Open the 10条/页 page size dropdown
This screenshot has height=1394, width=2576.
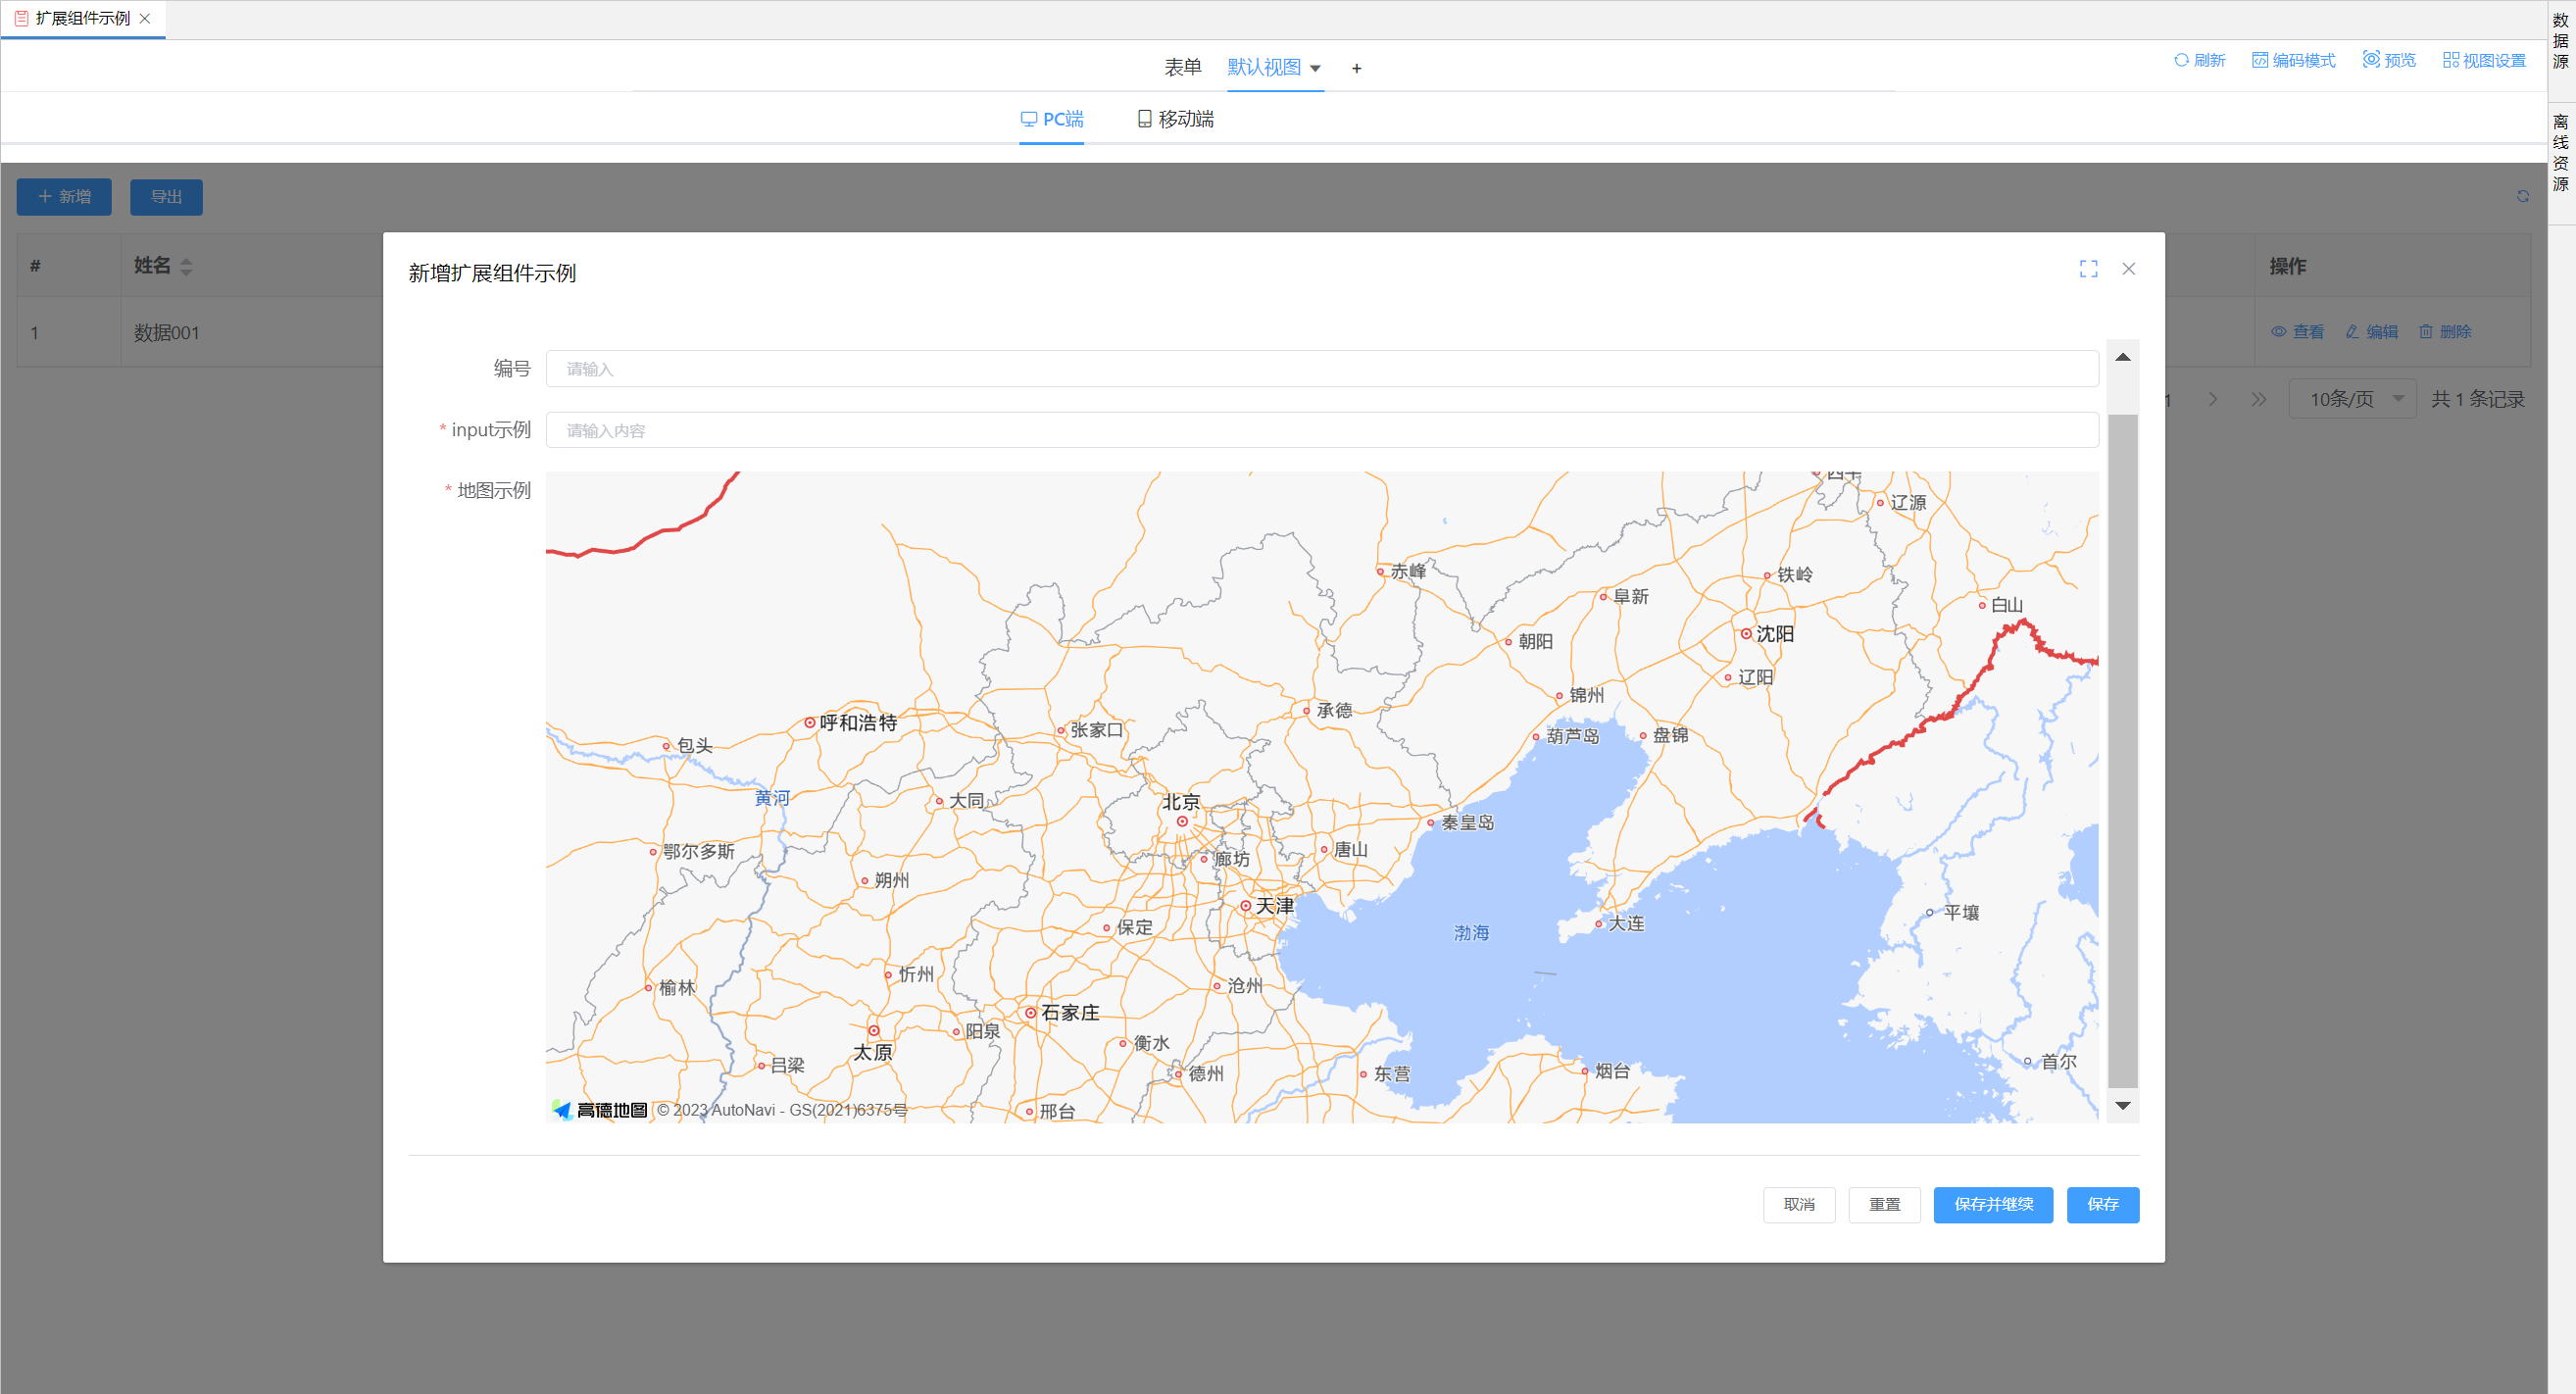(2352, 399)
